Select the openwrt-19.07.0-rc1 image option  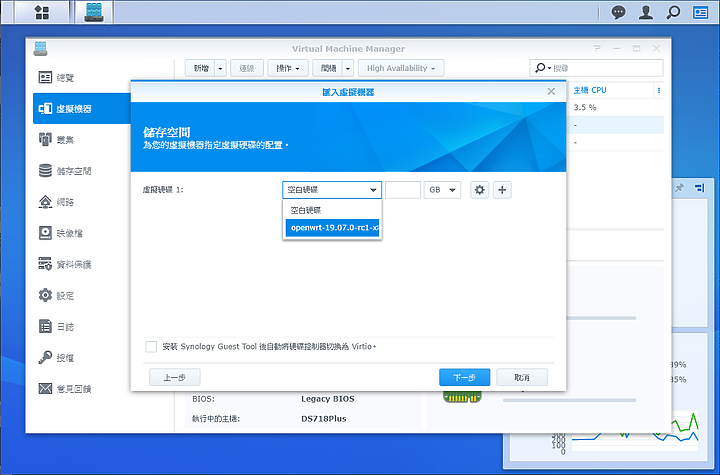(332, 228)
